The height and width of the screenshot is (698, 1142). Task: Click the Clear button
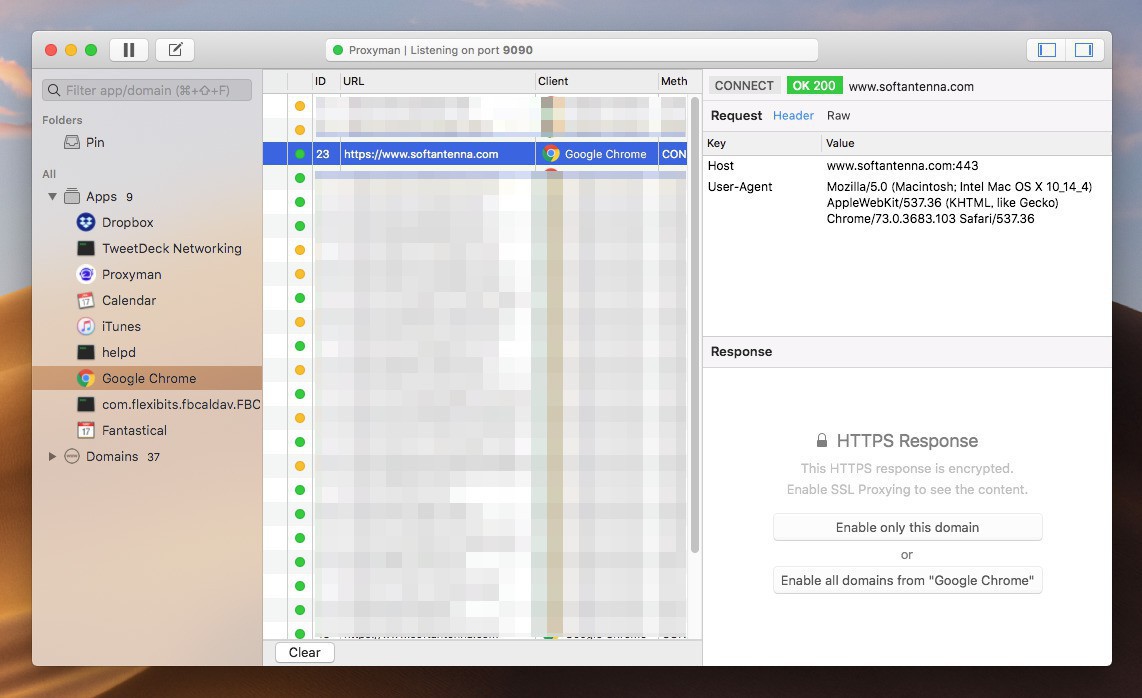tap(304, 652)
